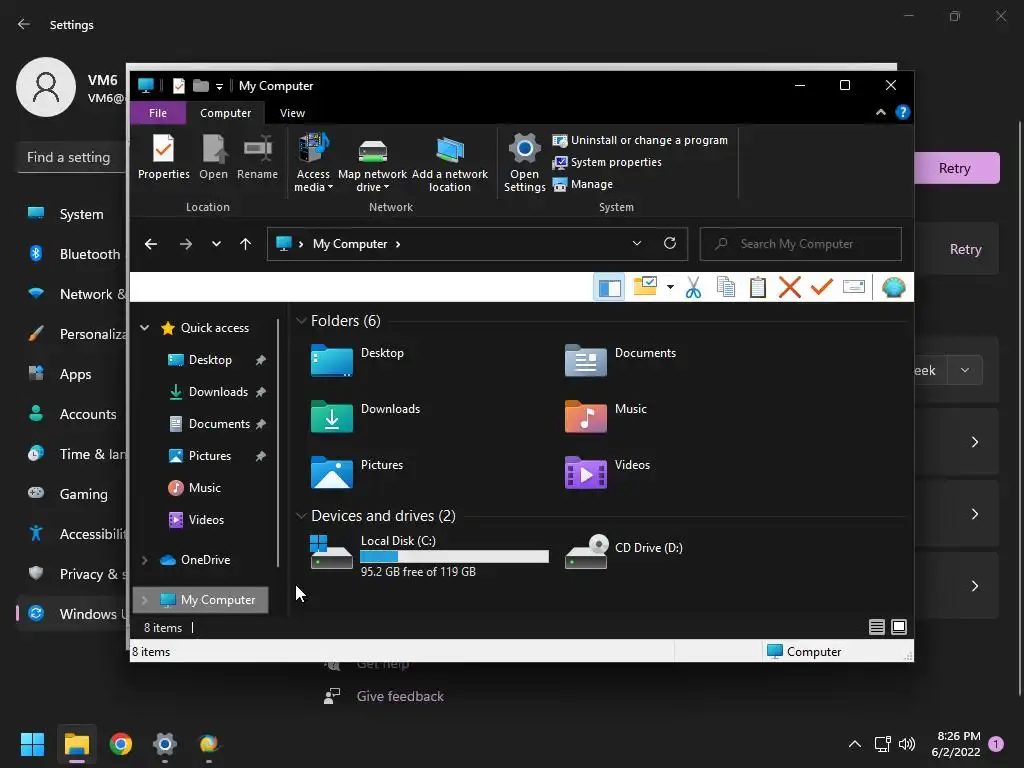Click the globe icon in toolbar
Screen dimensions: 1024x768
[x=893, y=287]
